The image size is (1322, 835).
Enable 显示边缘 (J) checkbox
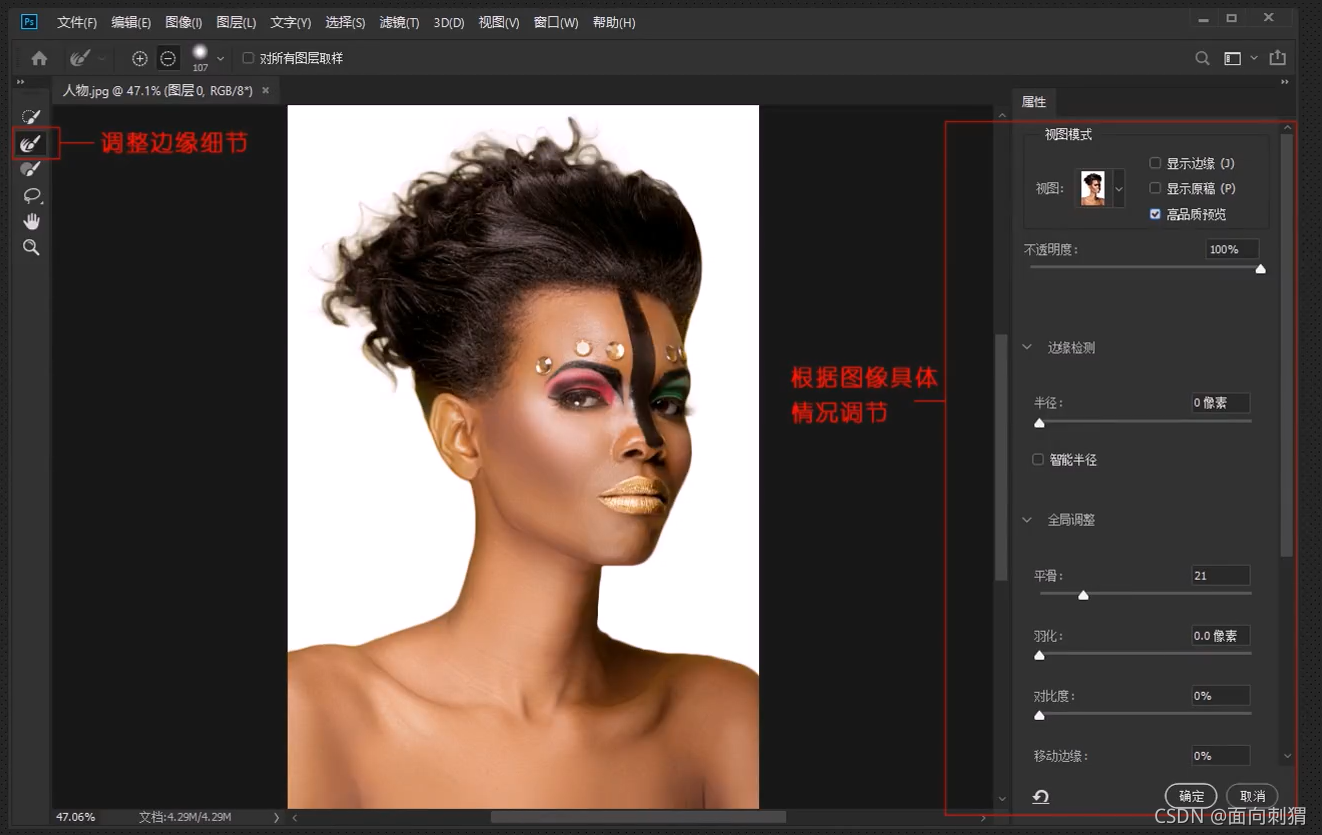pyautogui.click(x=1155, y=163)
